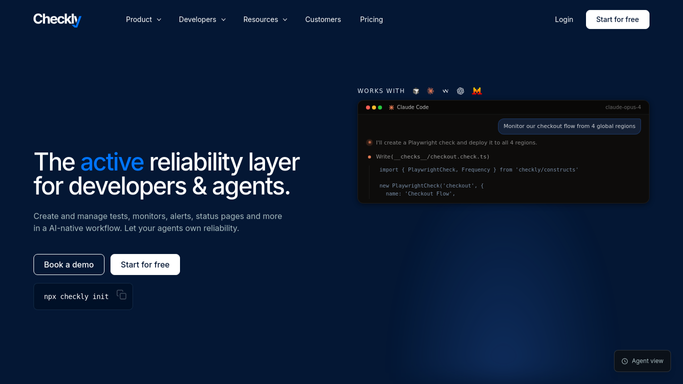Expand the Developers menu
Screen dimensions: 683x384
202,20
